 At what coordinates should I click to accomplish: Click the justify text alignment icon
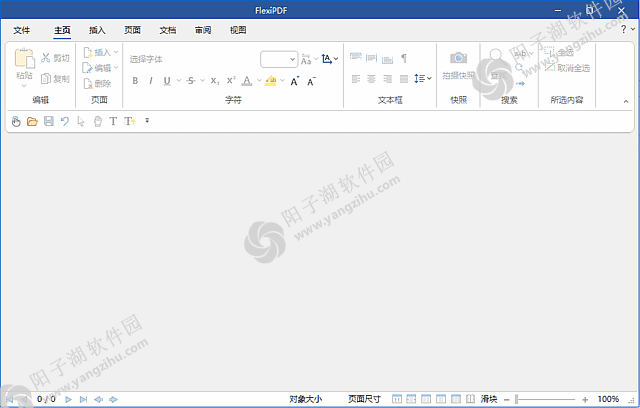[404, 79]
